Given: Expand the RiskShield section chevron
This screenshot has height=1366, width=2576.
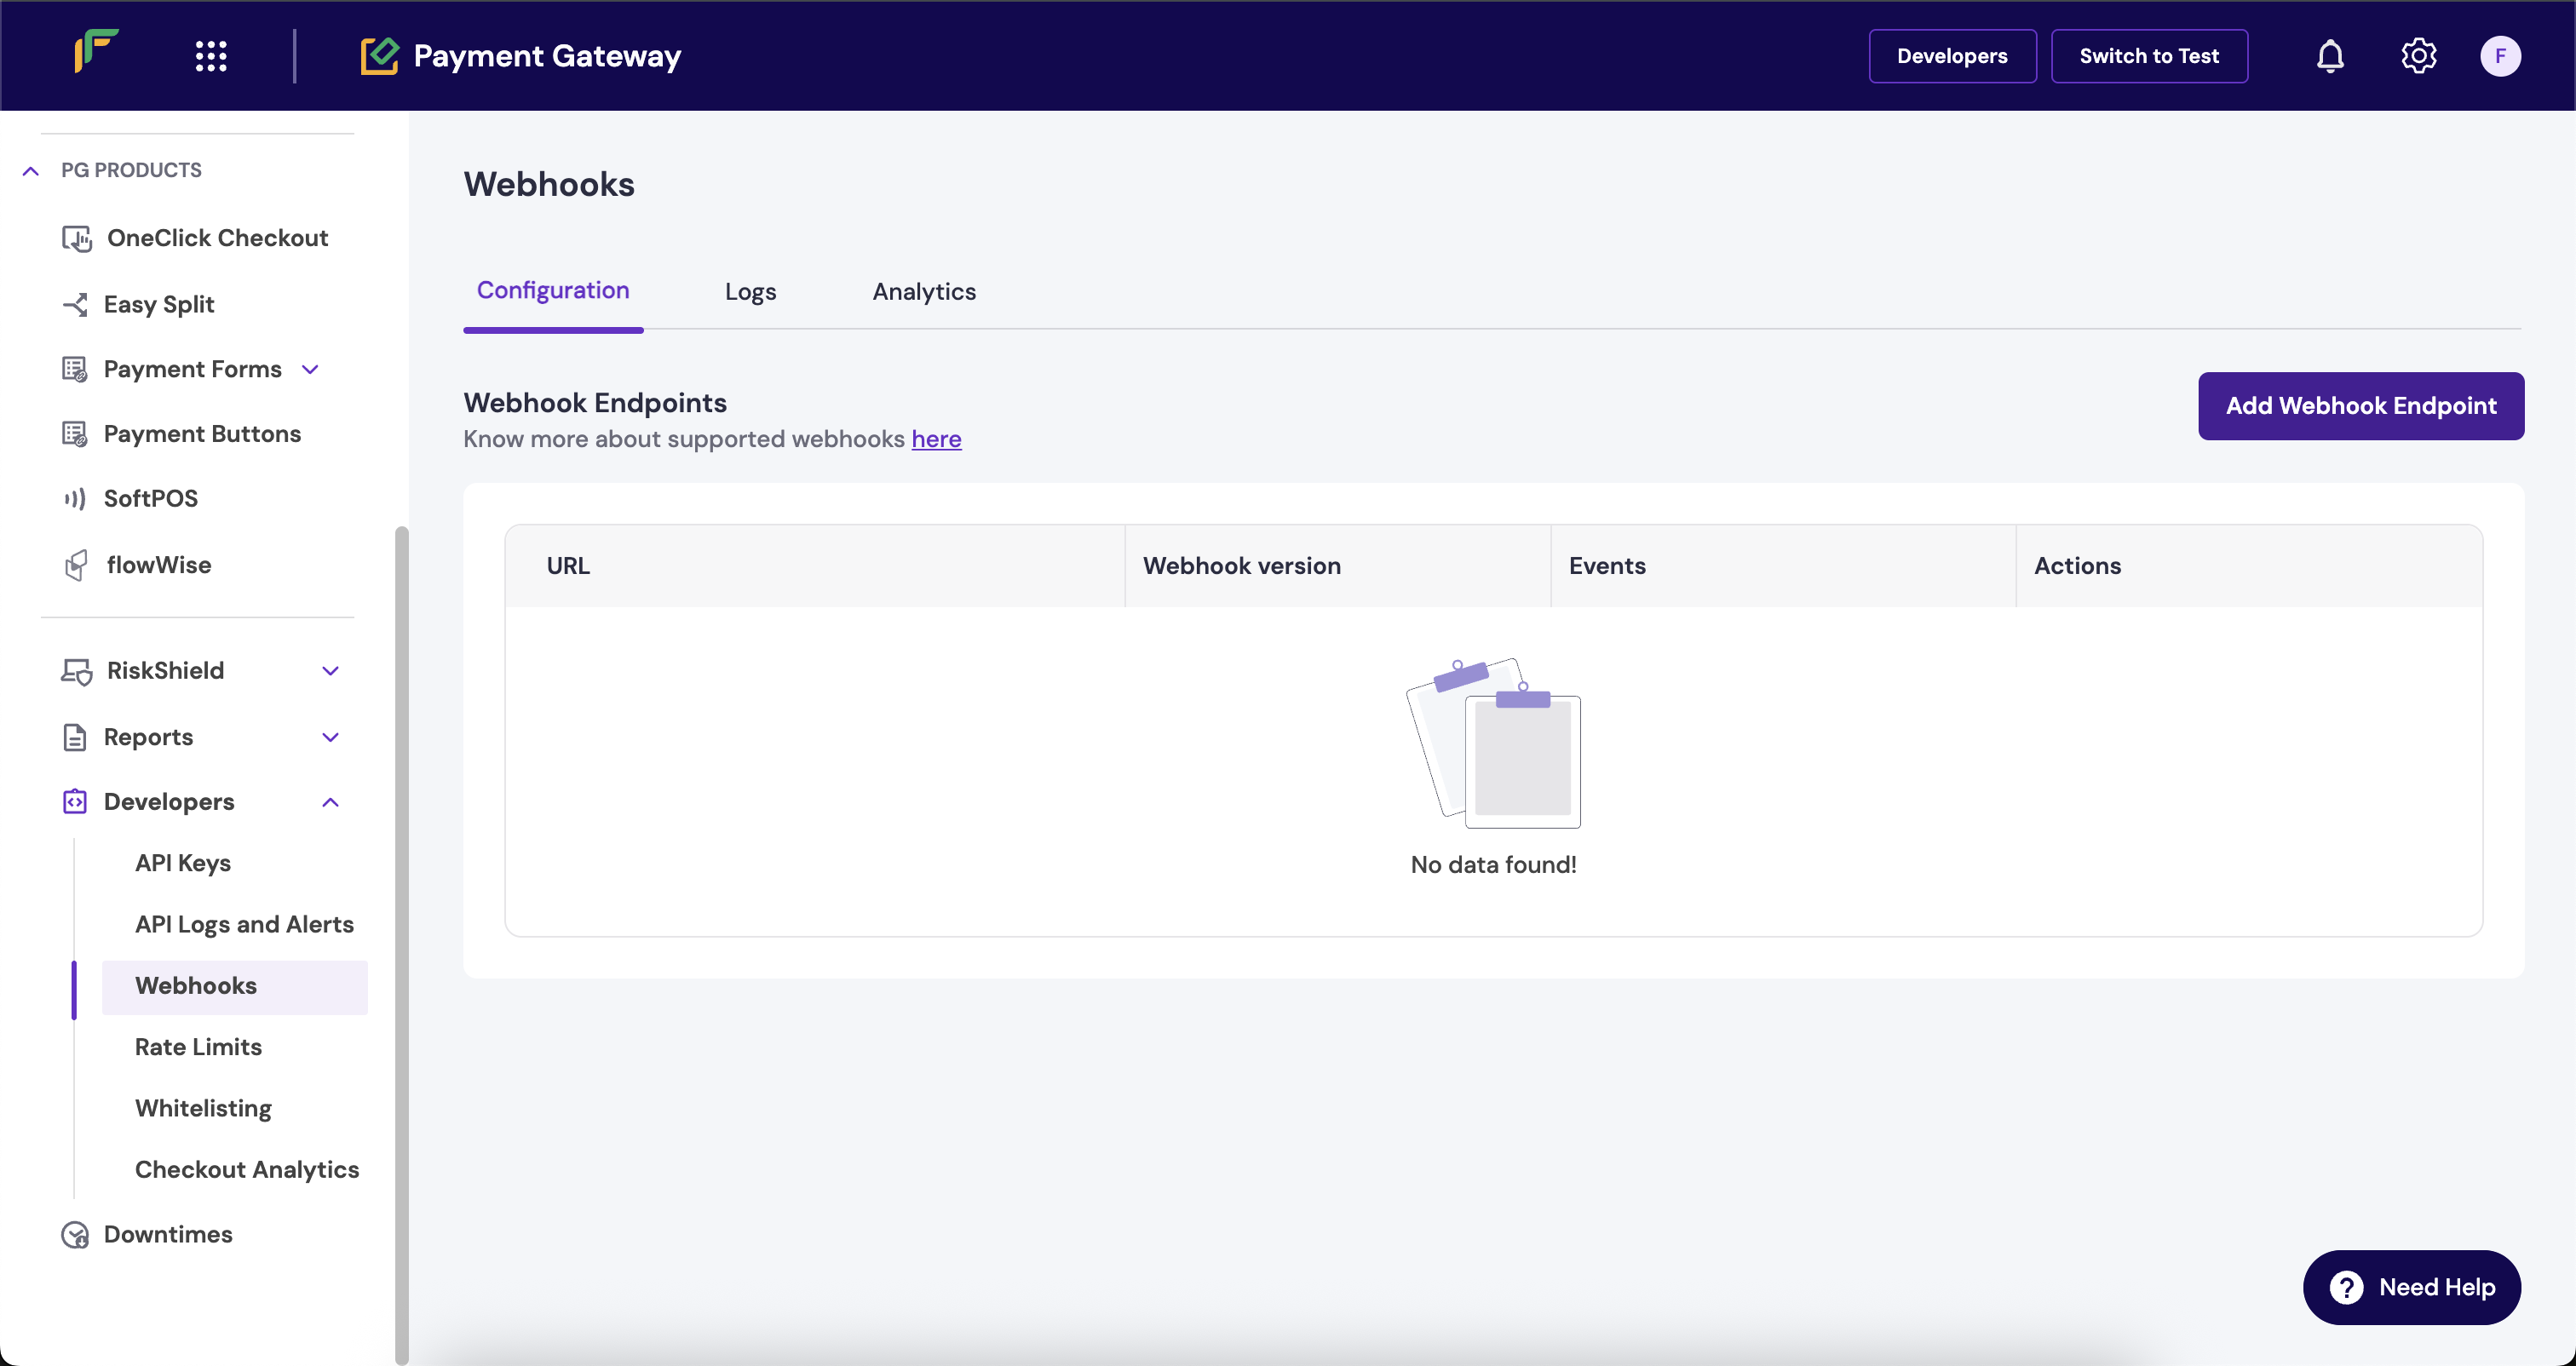Looking at the screenshot, I should click(330, 671).
